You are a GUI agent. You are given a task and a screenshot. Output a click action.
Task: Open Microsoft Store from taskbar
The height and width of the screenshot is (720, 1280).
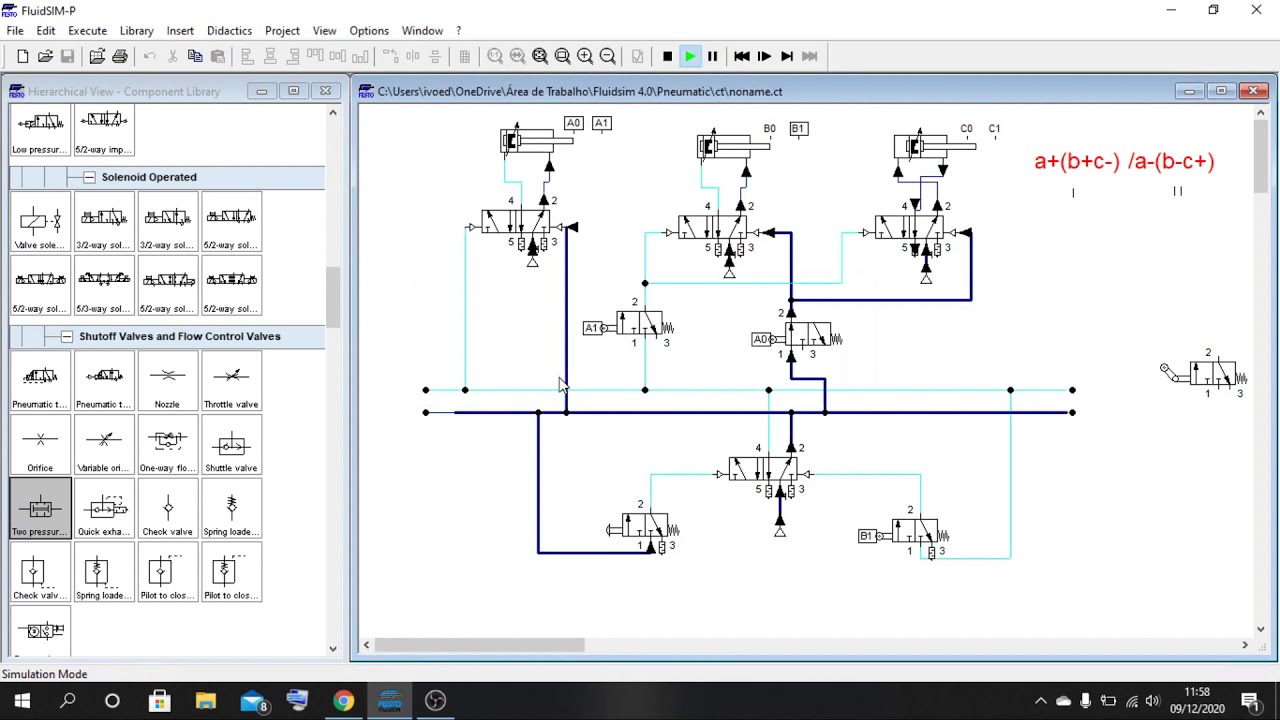(159, 701)
